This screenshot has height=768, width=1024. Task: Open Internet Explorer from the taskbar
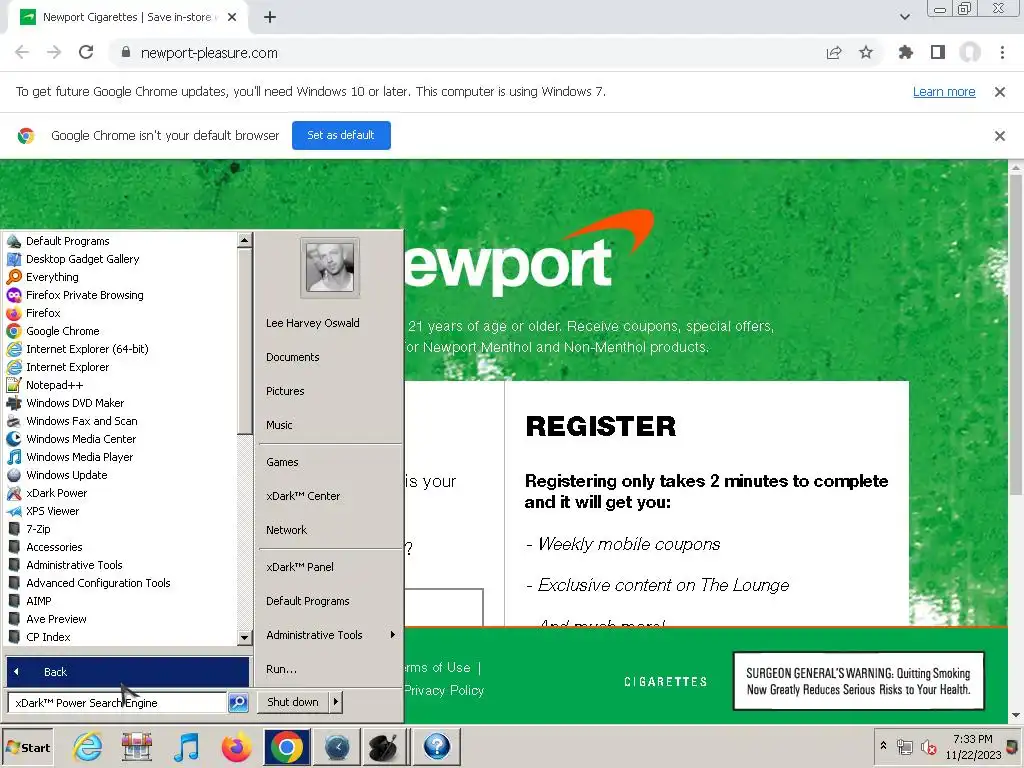88,747
